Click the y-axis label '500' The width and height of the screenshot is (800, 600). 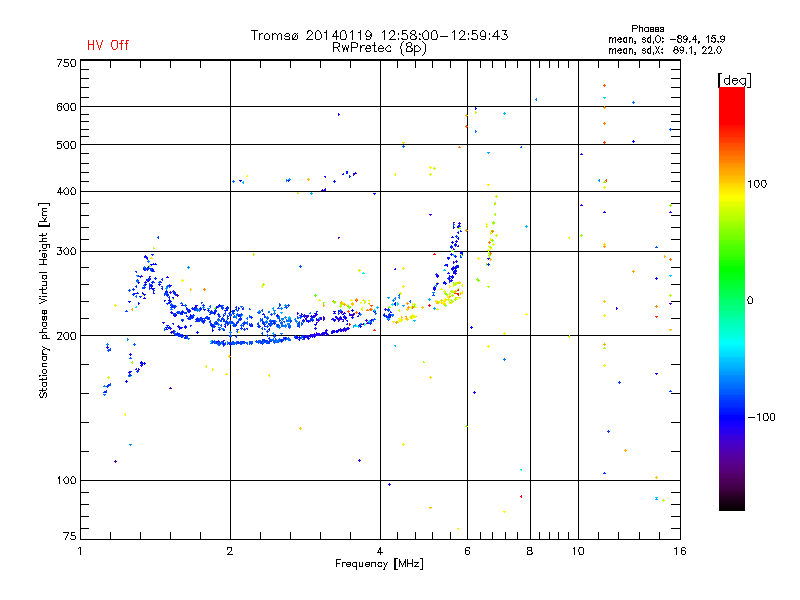tap(66, 145)
